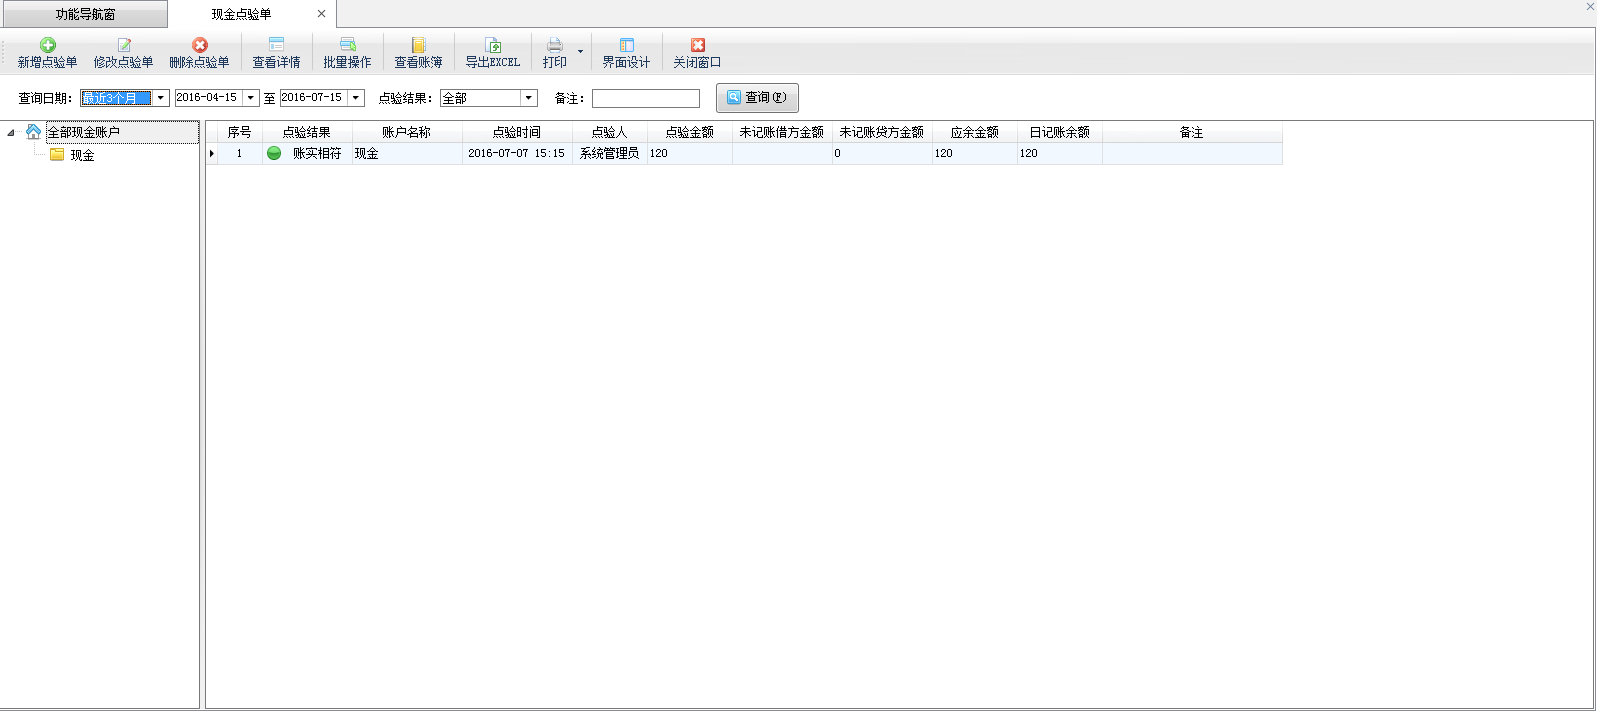Click the 修改点验单 edit icon
1597x711 pixels.
(124, 46)
